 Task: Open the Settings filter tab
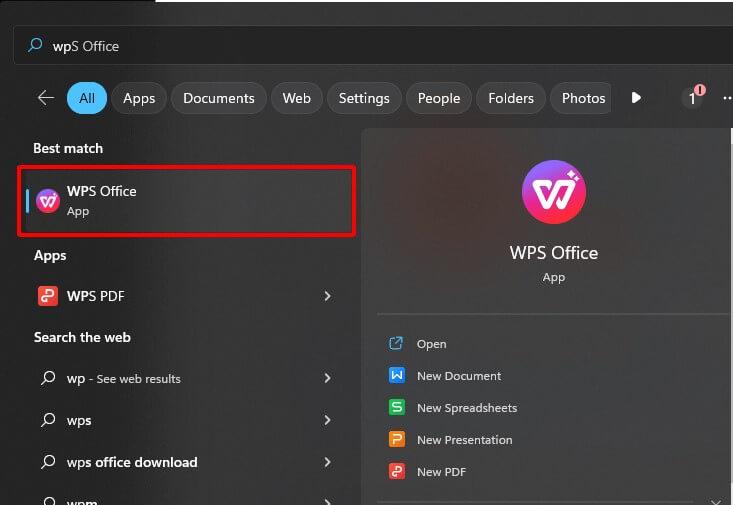(x=364, y=98)
